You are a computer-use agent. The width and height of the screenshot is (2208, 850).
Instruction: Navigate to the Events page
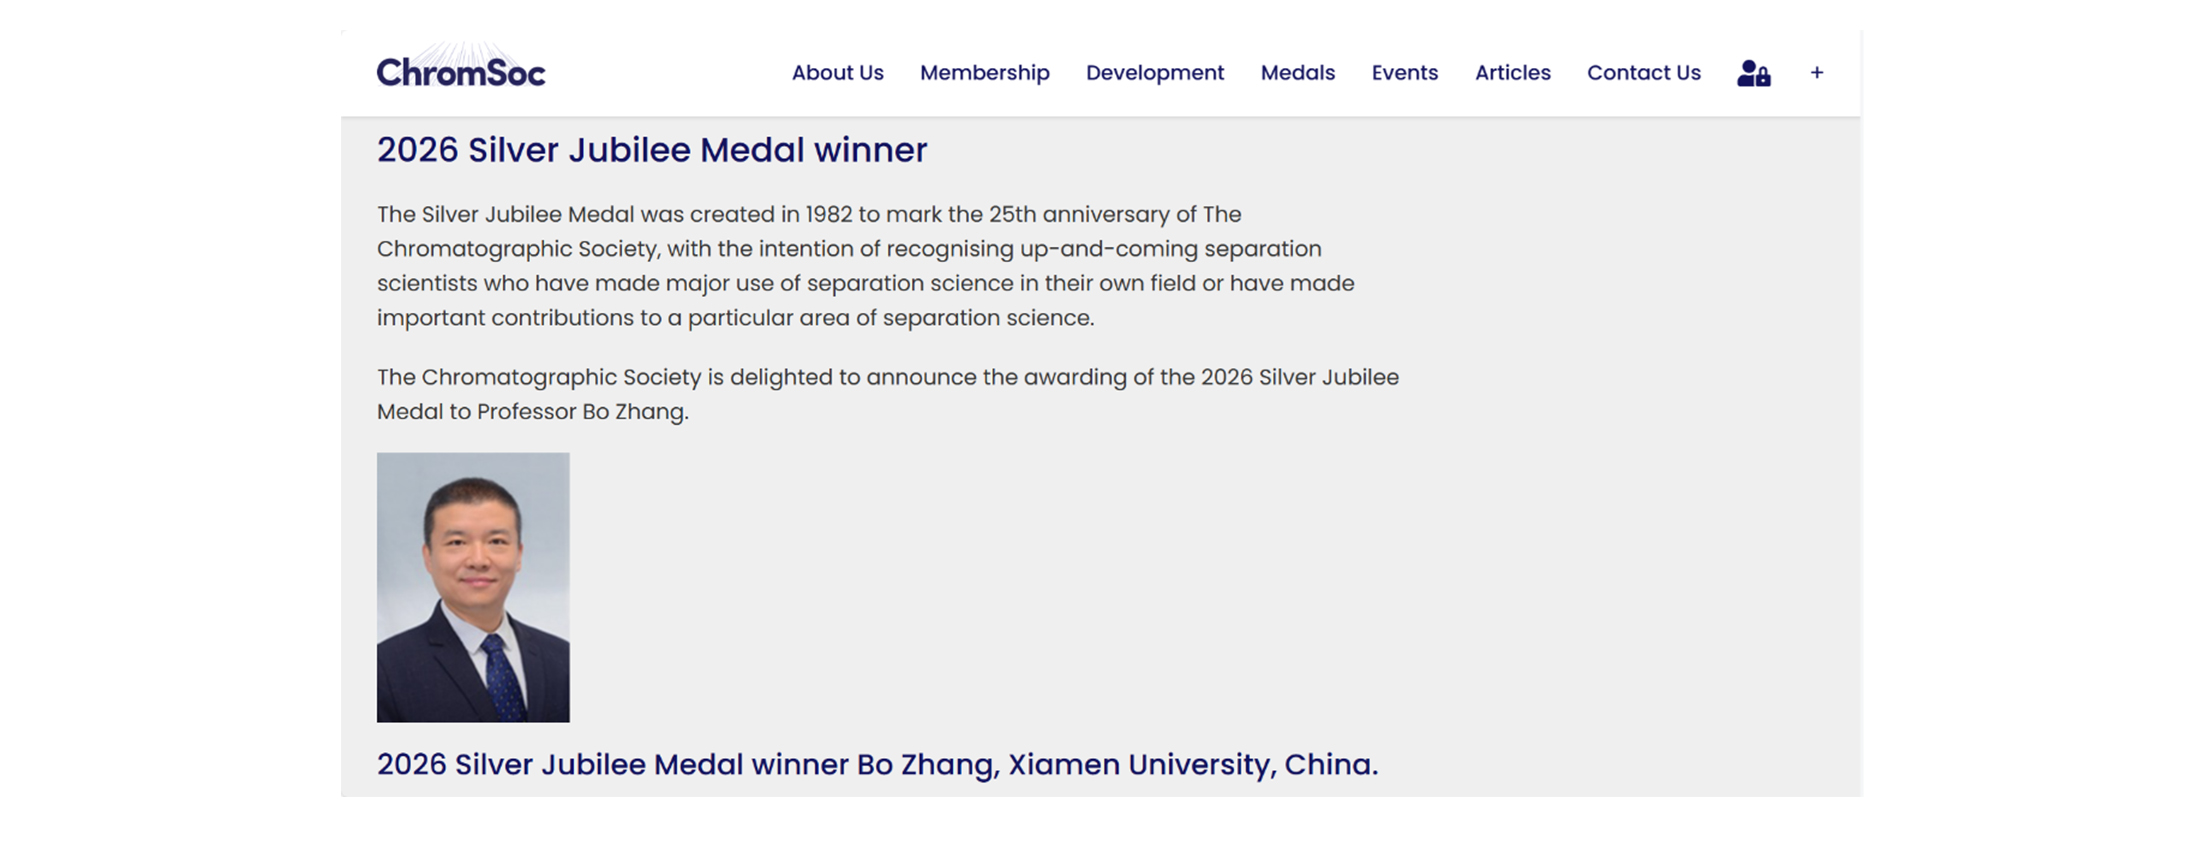[x=1404, y=73]
